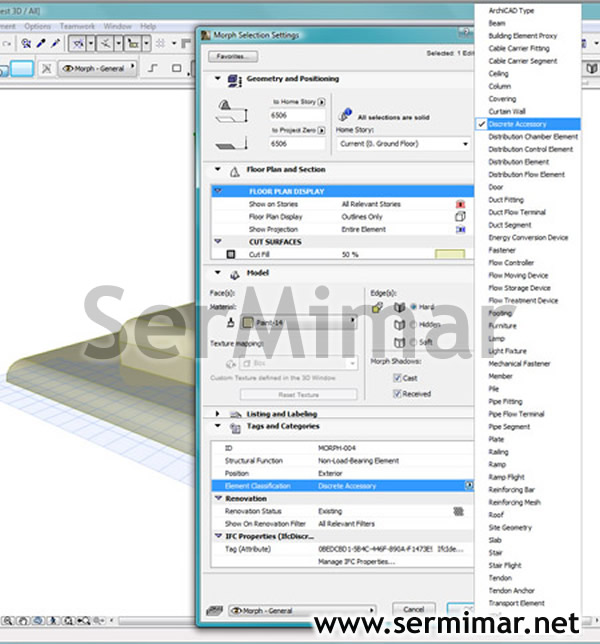The image size is (600, 644).
Task: Select the Soft edge radio button
Action: 414,342
